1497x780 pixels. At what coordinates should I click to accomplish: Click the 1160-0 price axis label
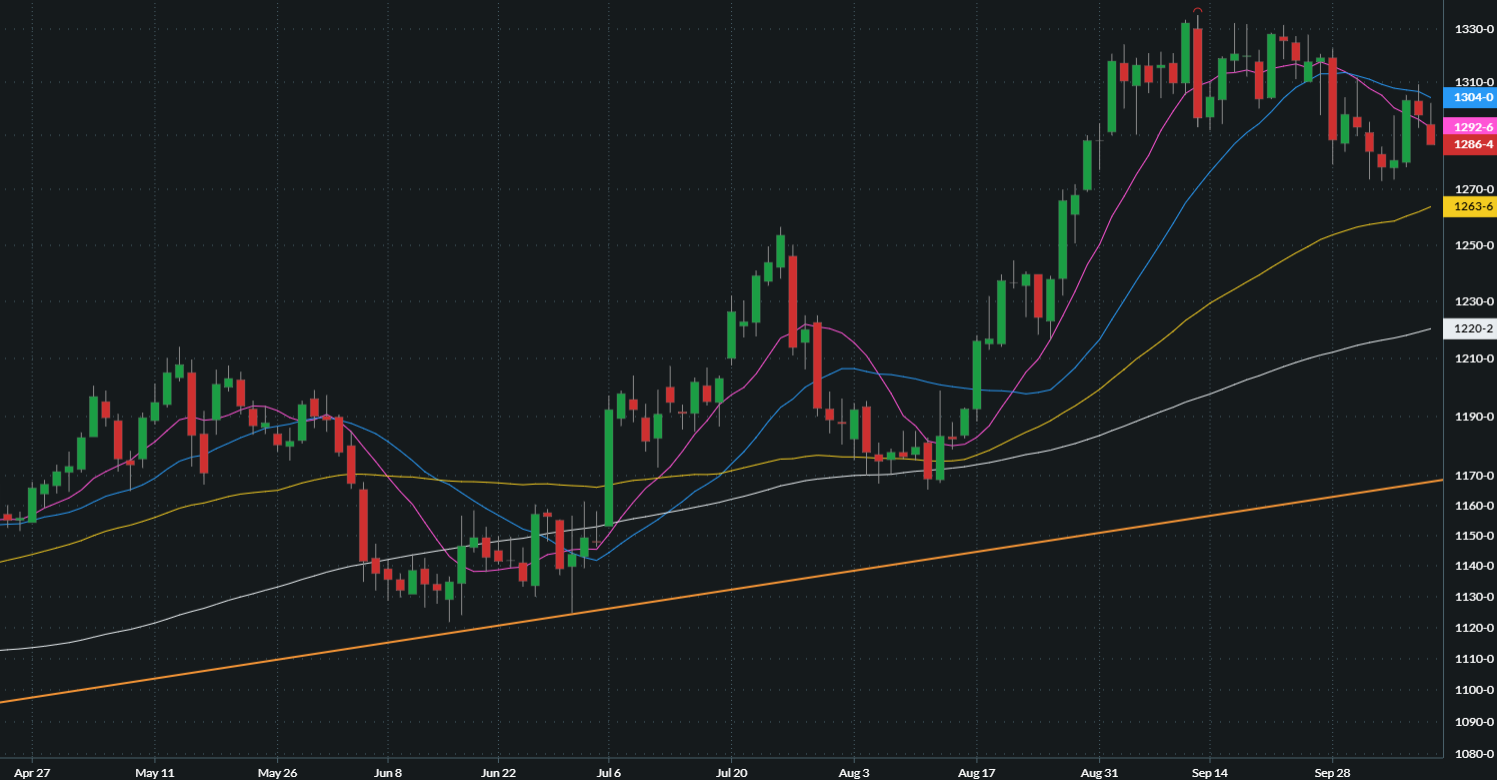[1474, 506]
